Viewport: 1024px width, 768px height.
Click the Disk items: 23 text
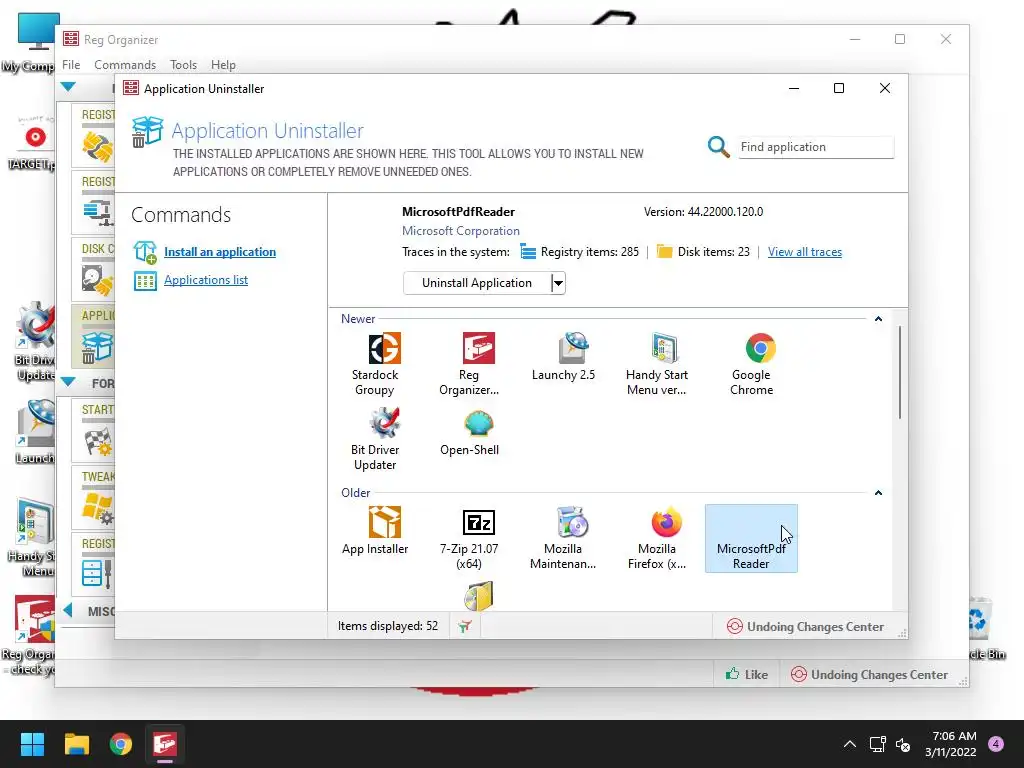(x=714, y=252)
